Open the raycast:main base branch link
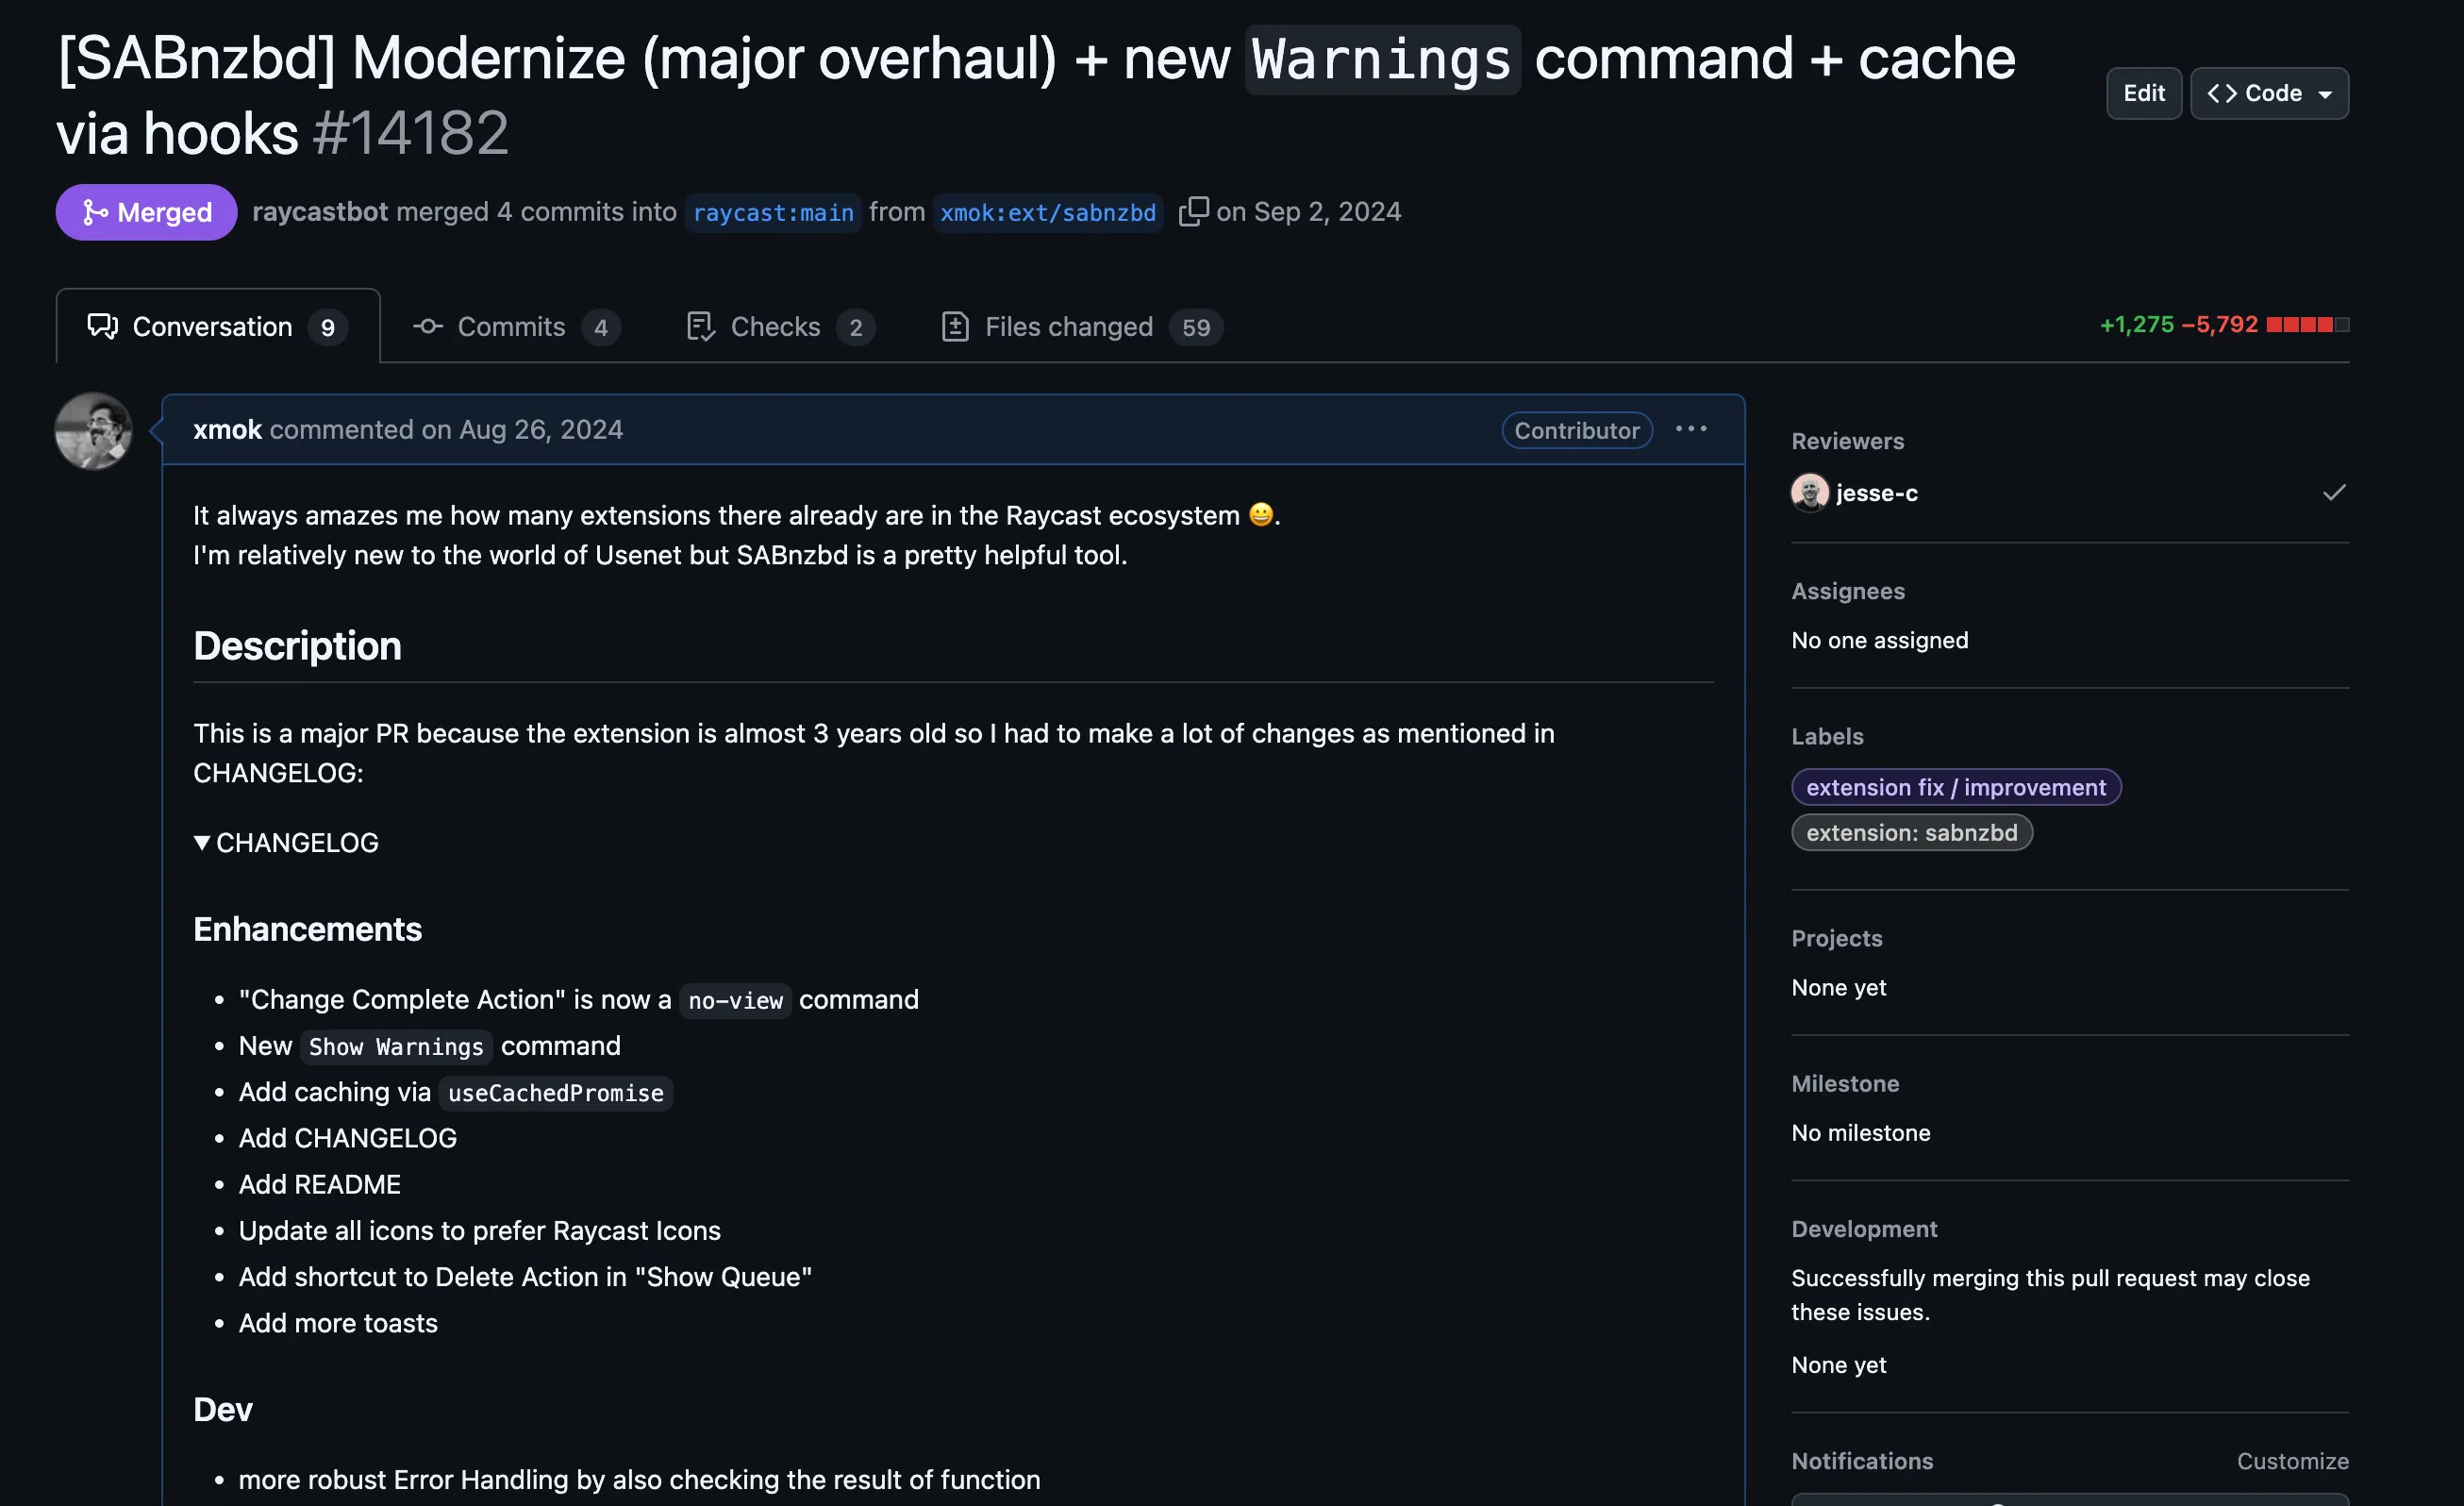 coord(773,213)
